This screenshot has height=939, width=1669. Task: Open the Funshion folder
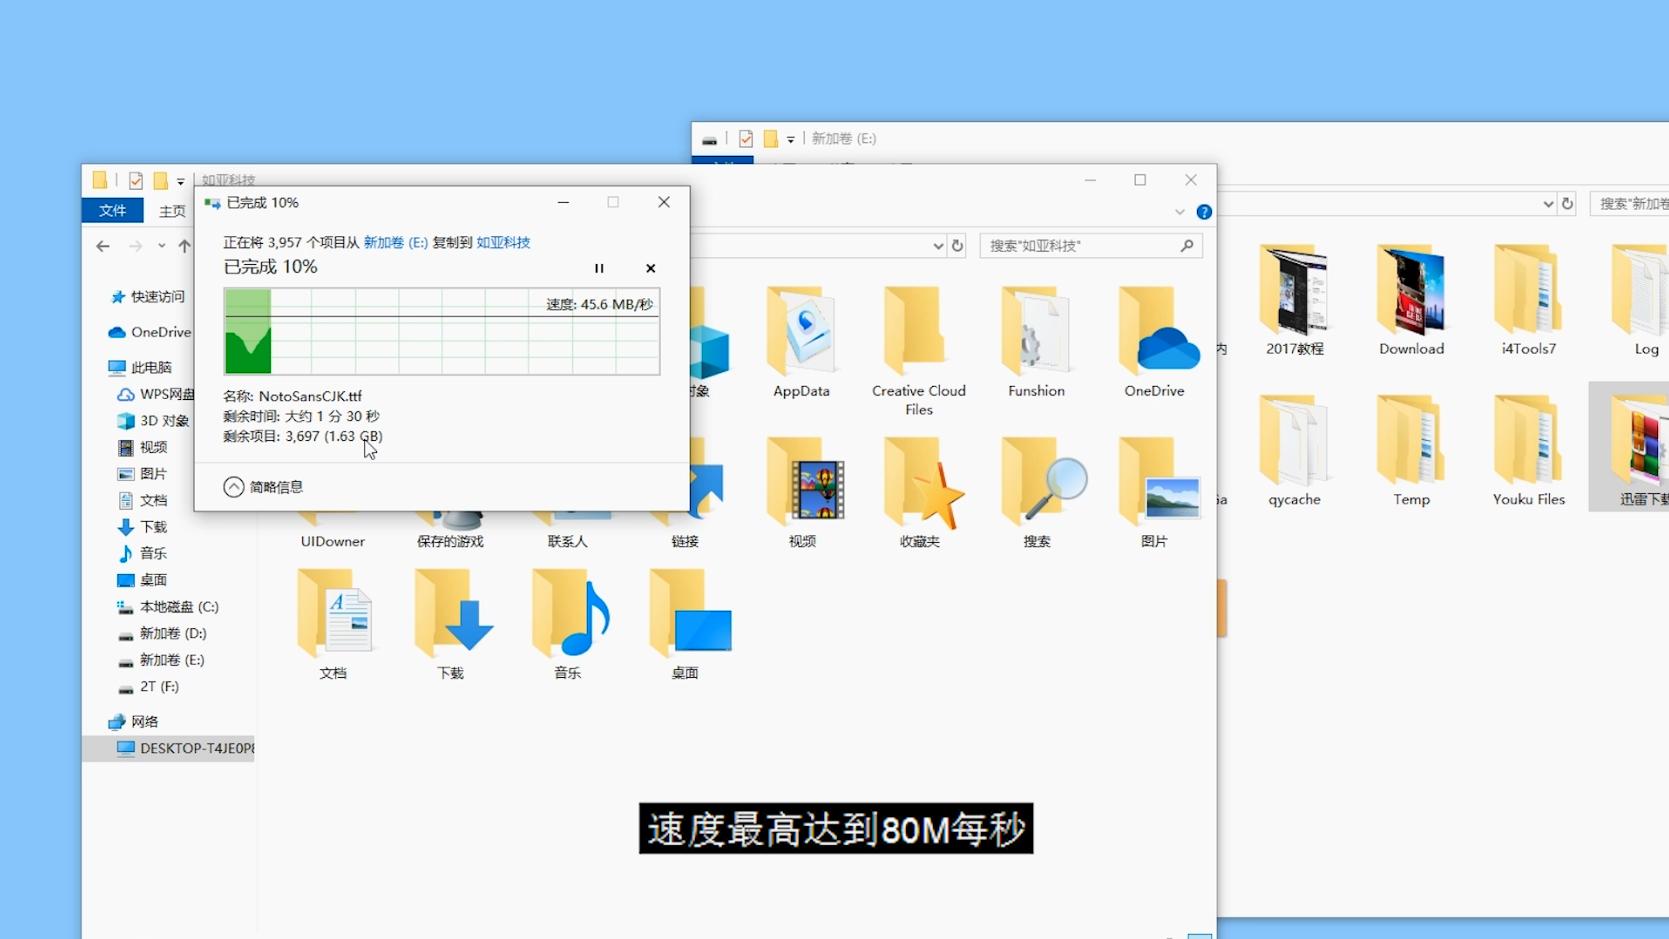(x=1036, y=340)
